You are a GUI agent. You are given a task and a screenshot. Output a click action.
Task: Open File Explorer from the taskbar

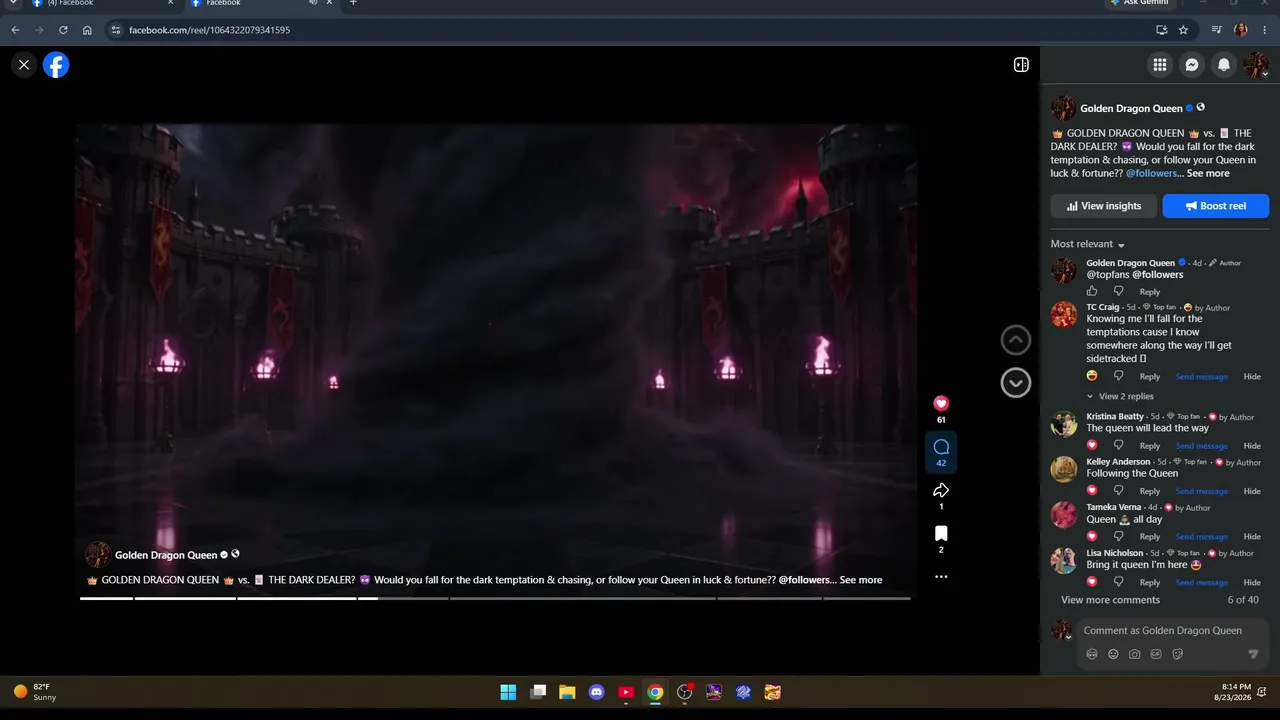click(567, 692)
